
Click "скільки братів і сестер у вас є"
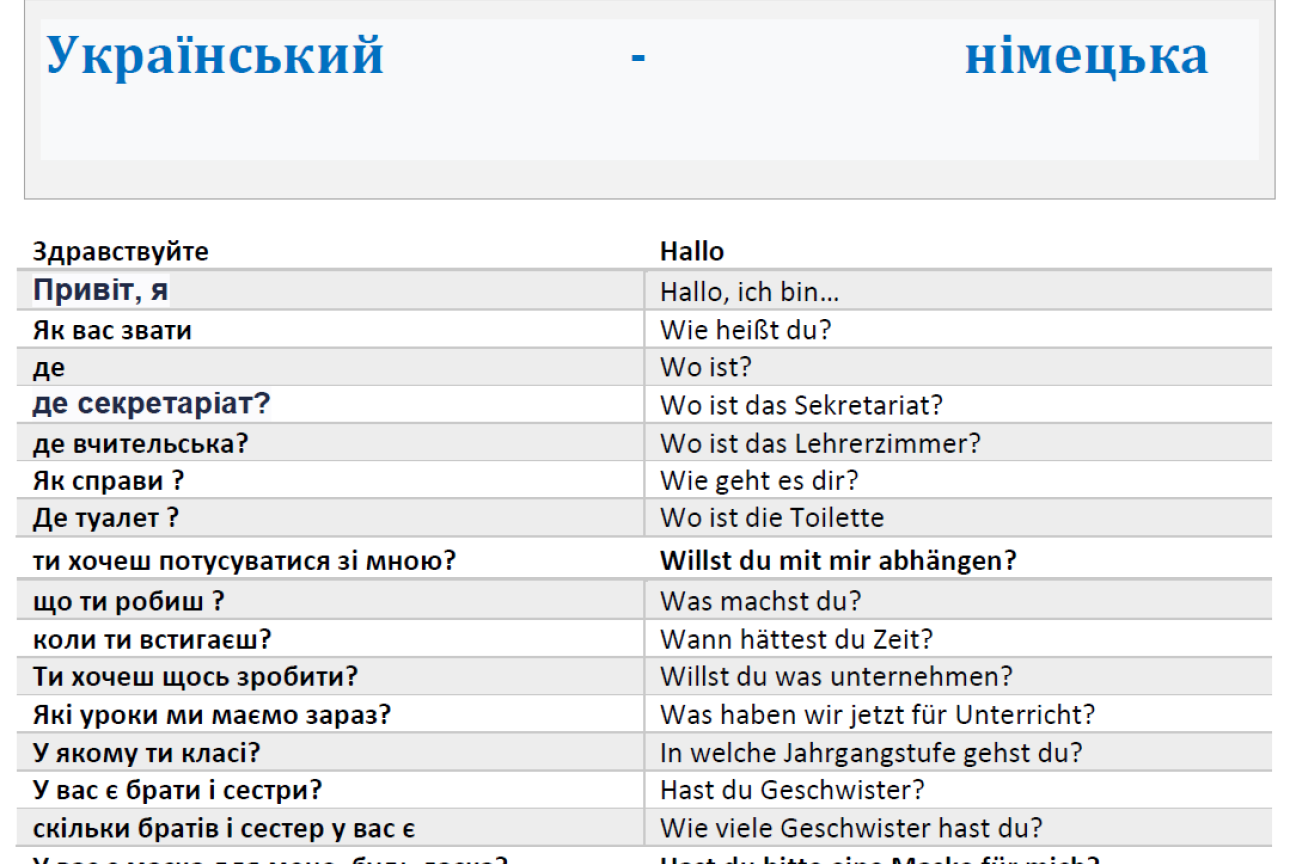tap(224, 829)
